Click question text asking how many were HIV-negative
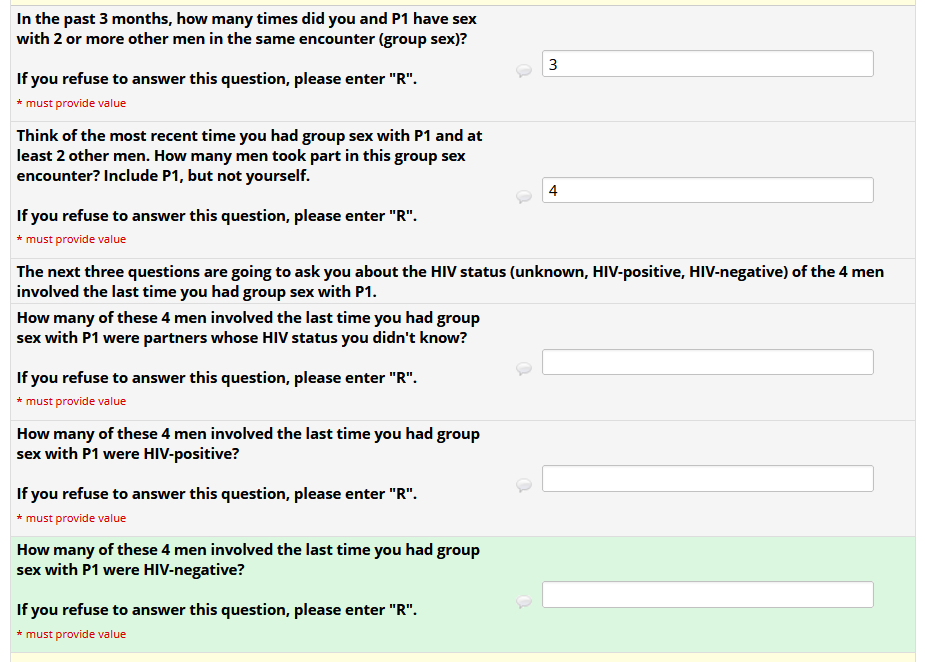Viewport: 925px width, 662px height. click(x=248, y=559)
